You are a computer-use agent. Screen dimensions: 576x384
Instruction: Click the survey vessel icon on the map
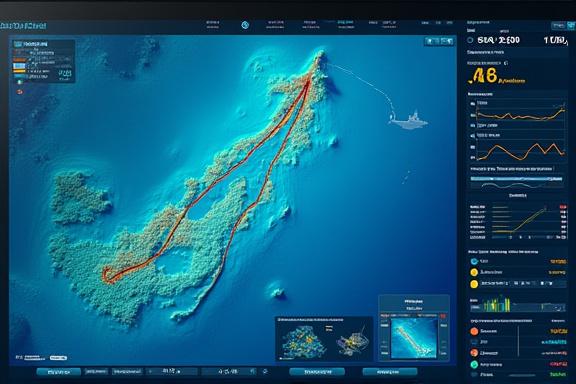tap(408, 120)
